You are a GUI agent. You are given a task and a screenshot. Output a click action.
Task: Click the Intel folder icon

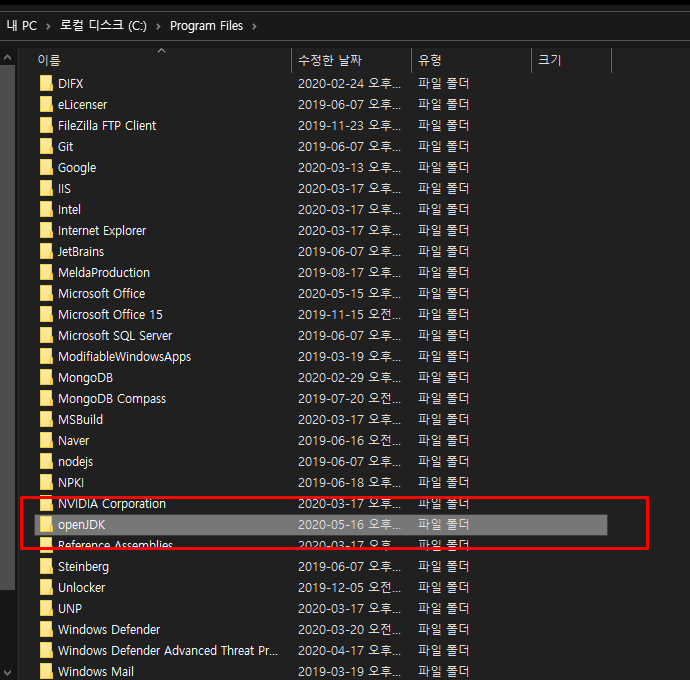[46, 210]
